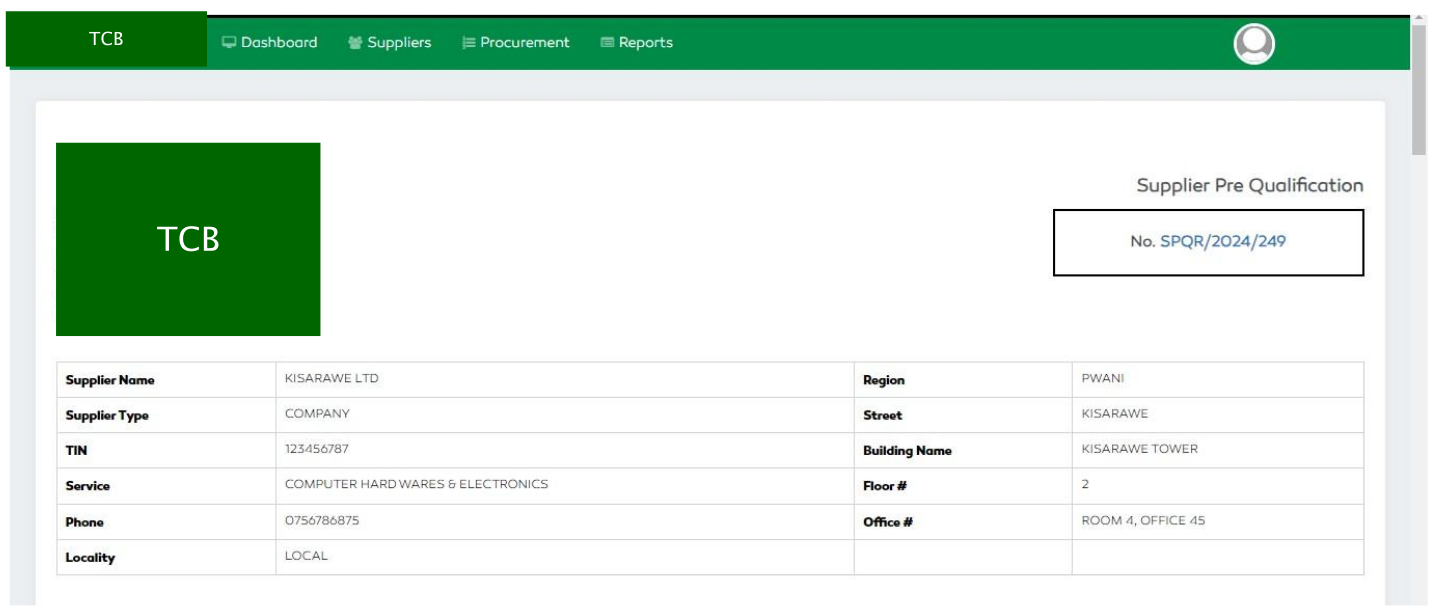Click the pre-qualification number box

(1208, 239)
